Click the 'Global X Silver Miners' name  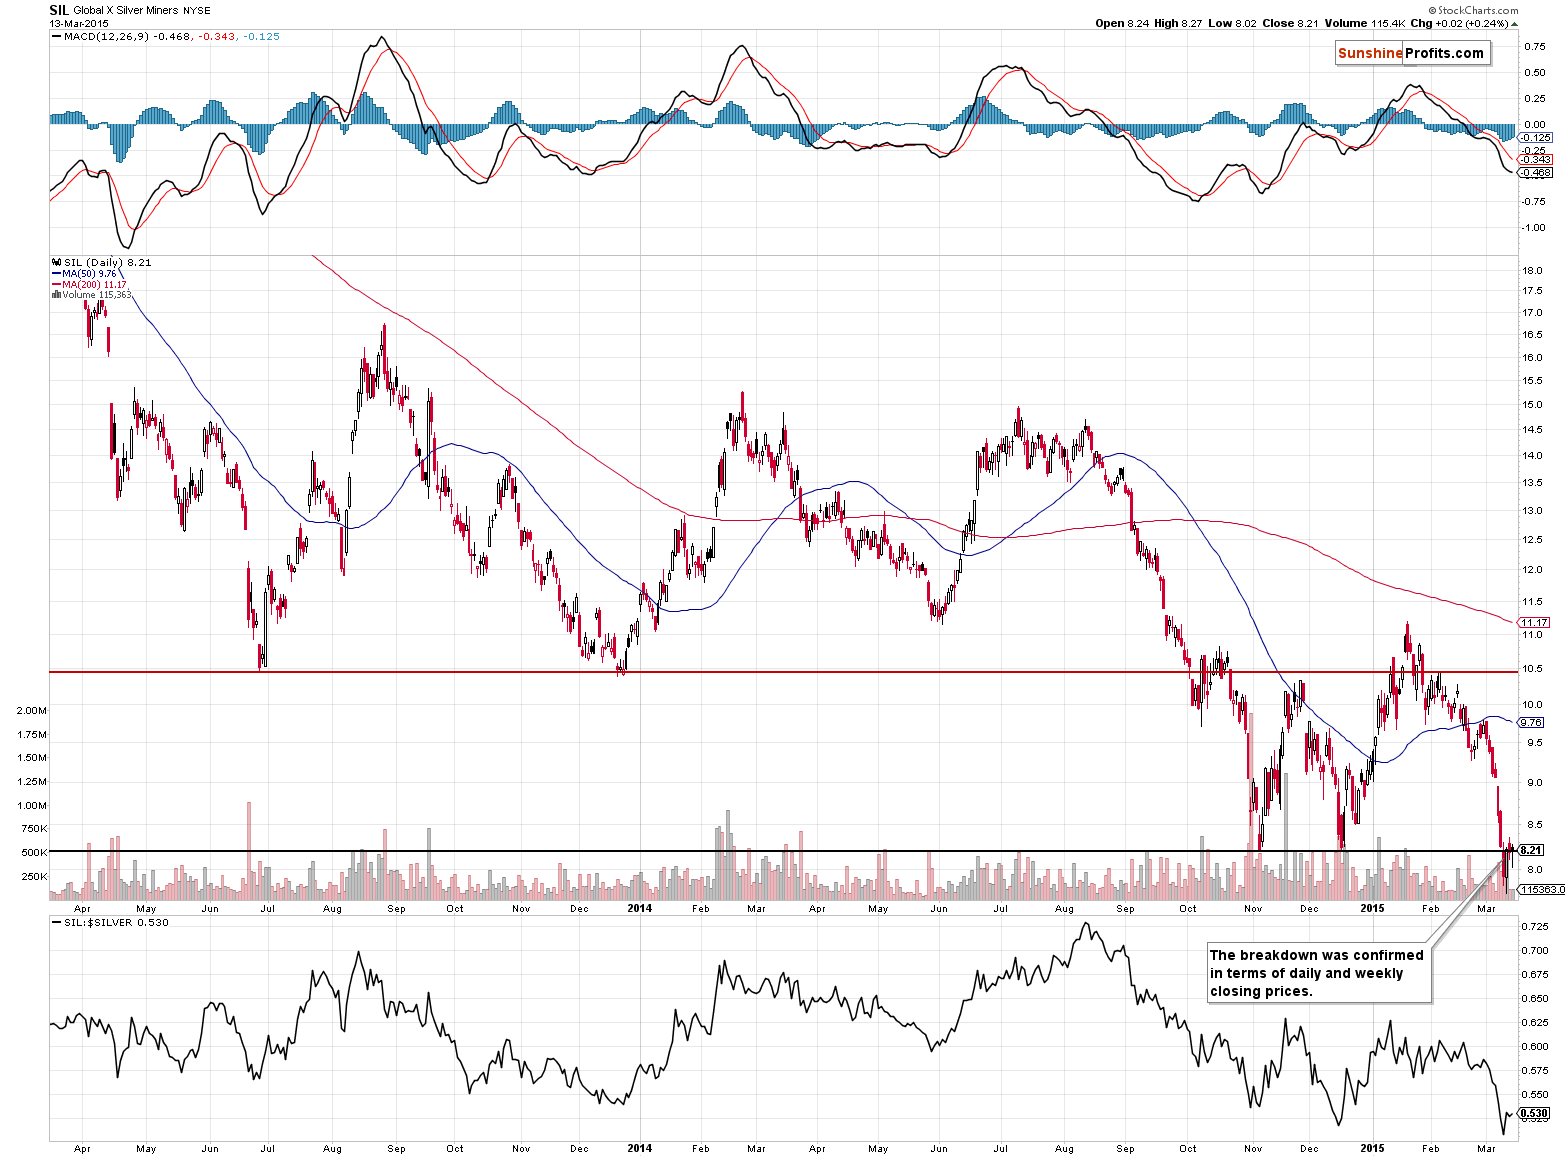(x=126, y=11)
